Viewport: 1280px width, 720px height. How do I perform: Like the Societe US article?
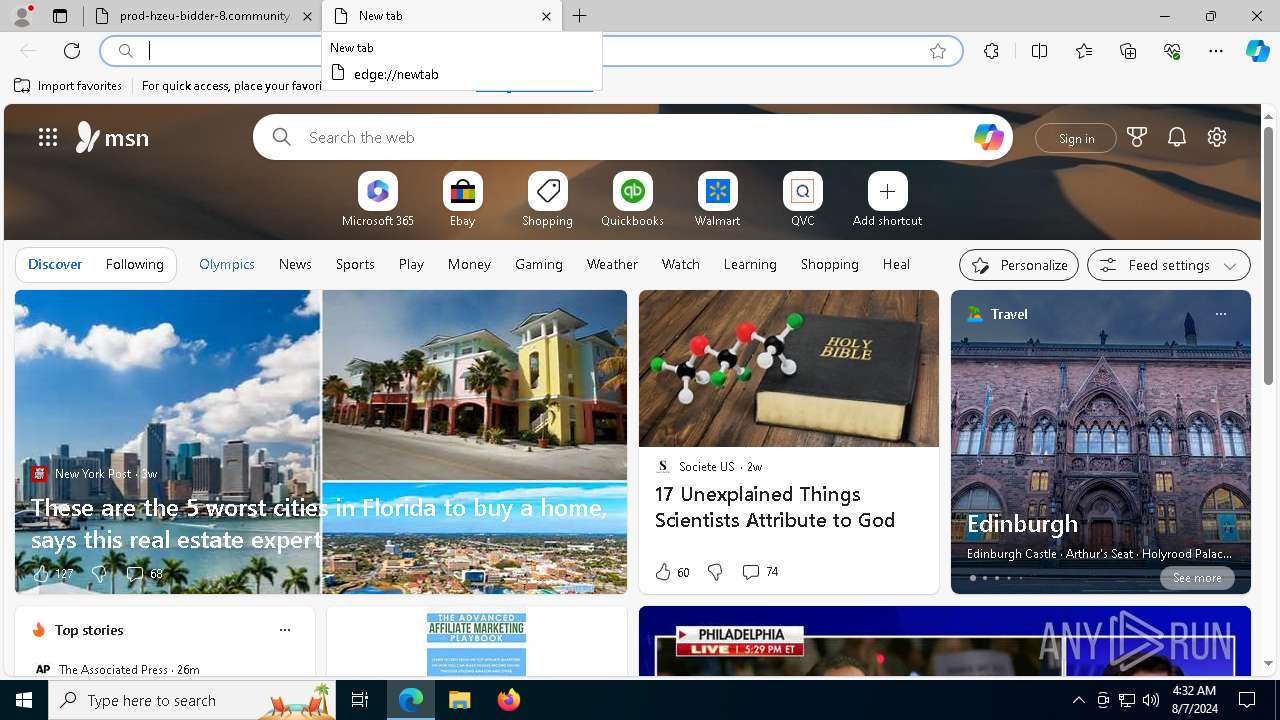663,572
